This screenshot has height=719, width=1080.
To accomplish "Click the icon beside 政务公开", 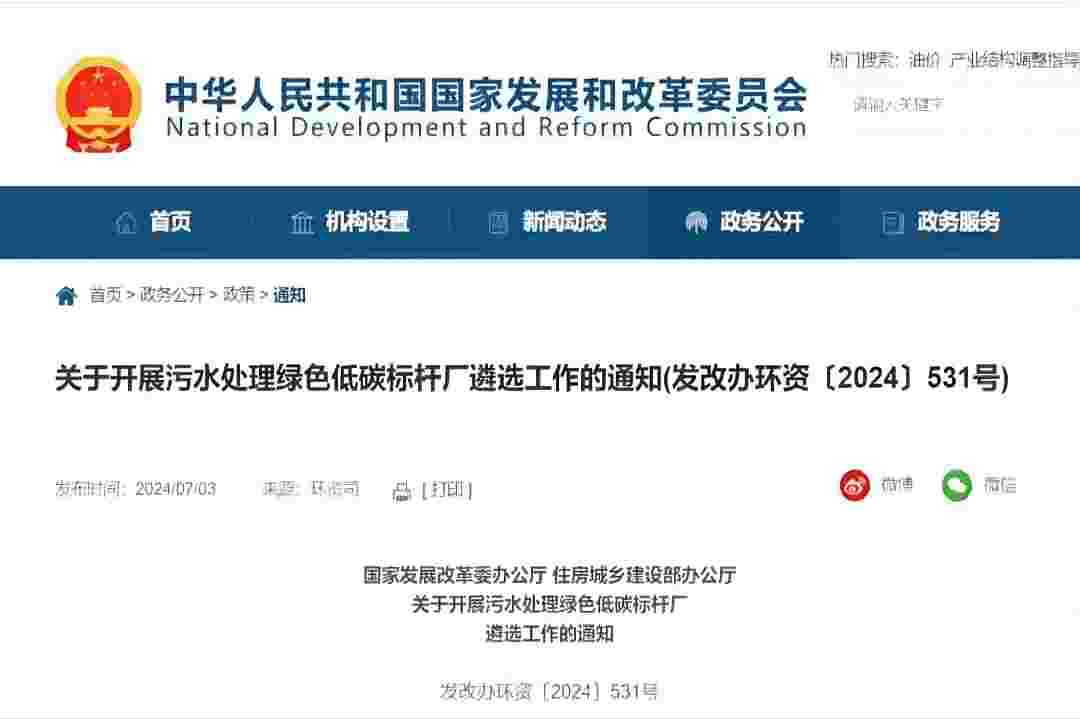I will pyautogui.click(x=696, y=222).
